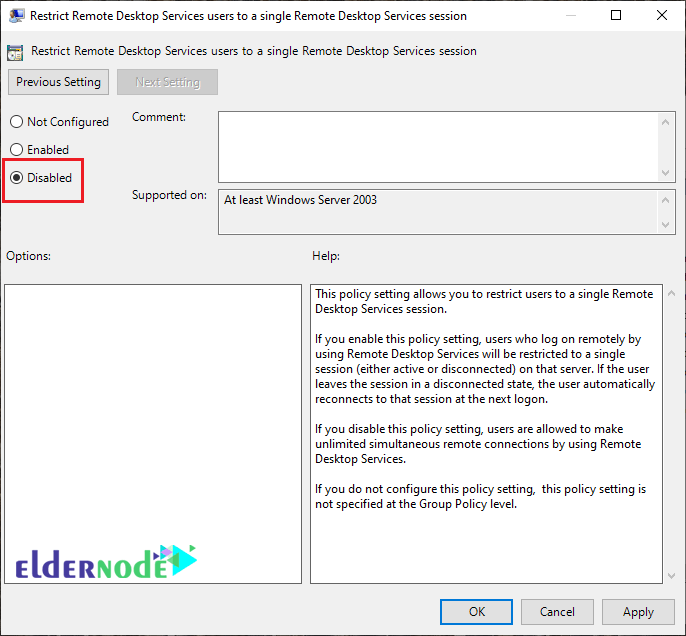Viewport: 686px width, 636px height.
Task: Click inside the Comment text box
Action: pos(438,147)
